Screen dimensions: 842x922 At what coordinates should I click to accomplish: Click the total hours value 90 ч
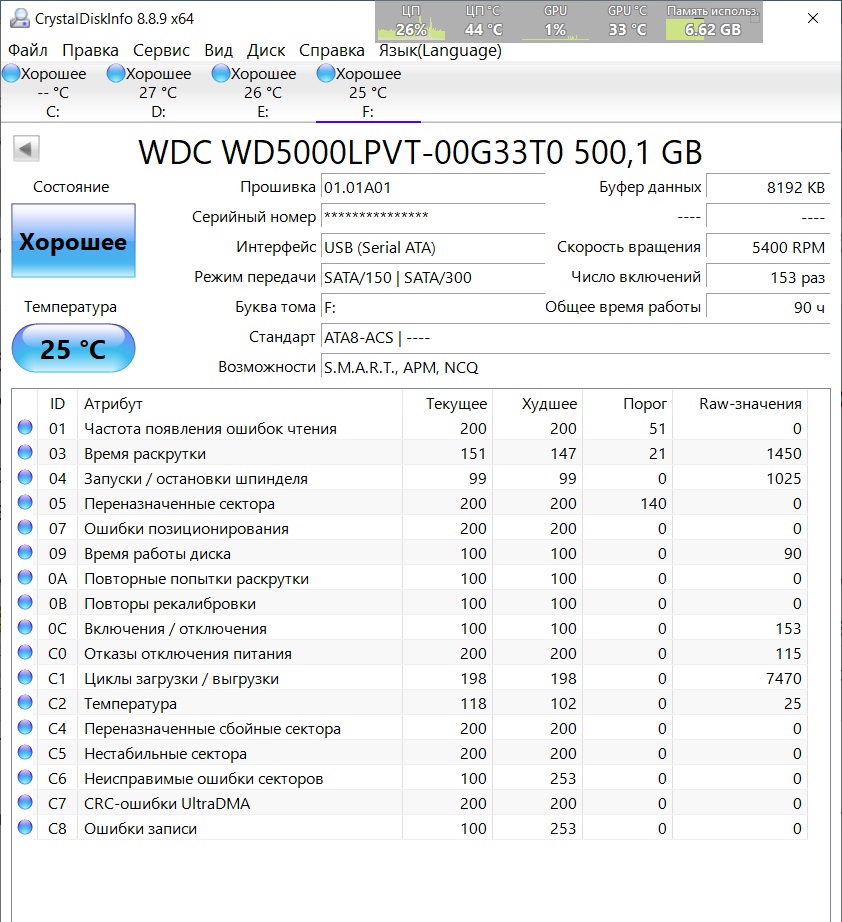[768, 308]
